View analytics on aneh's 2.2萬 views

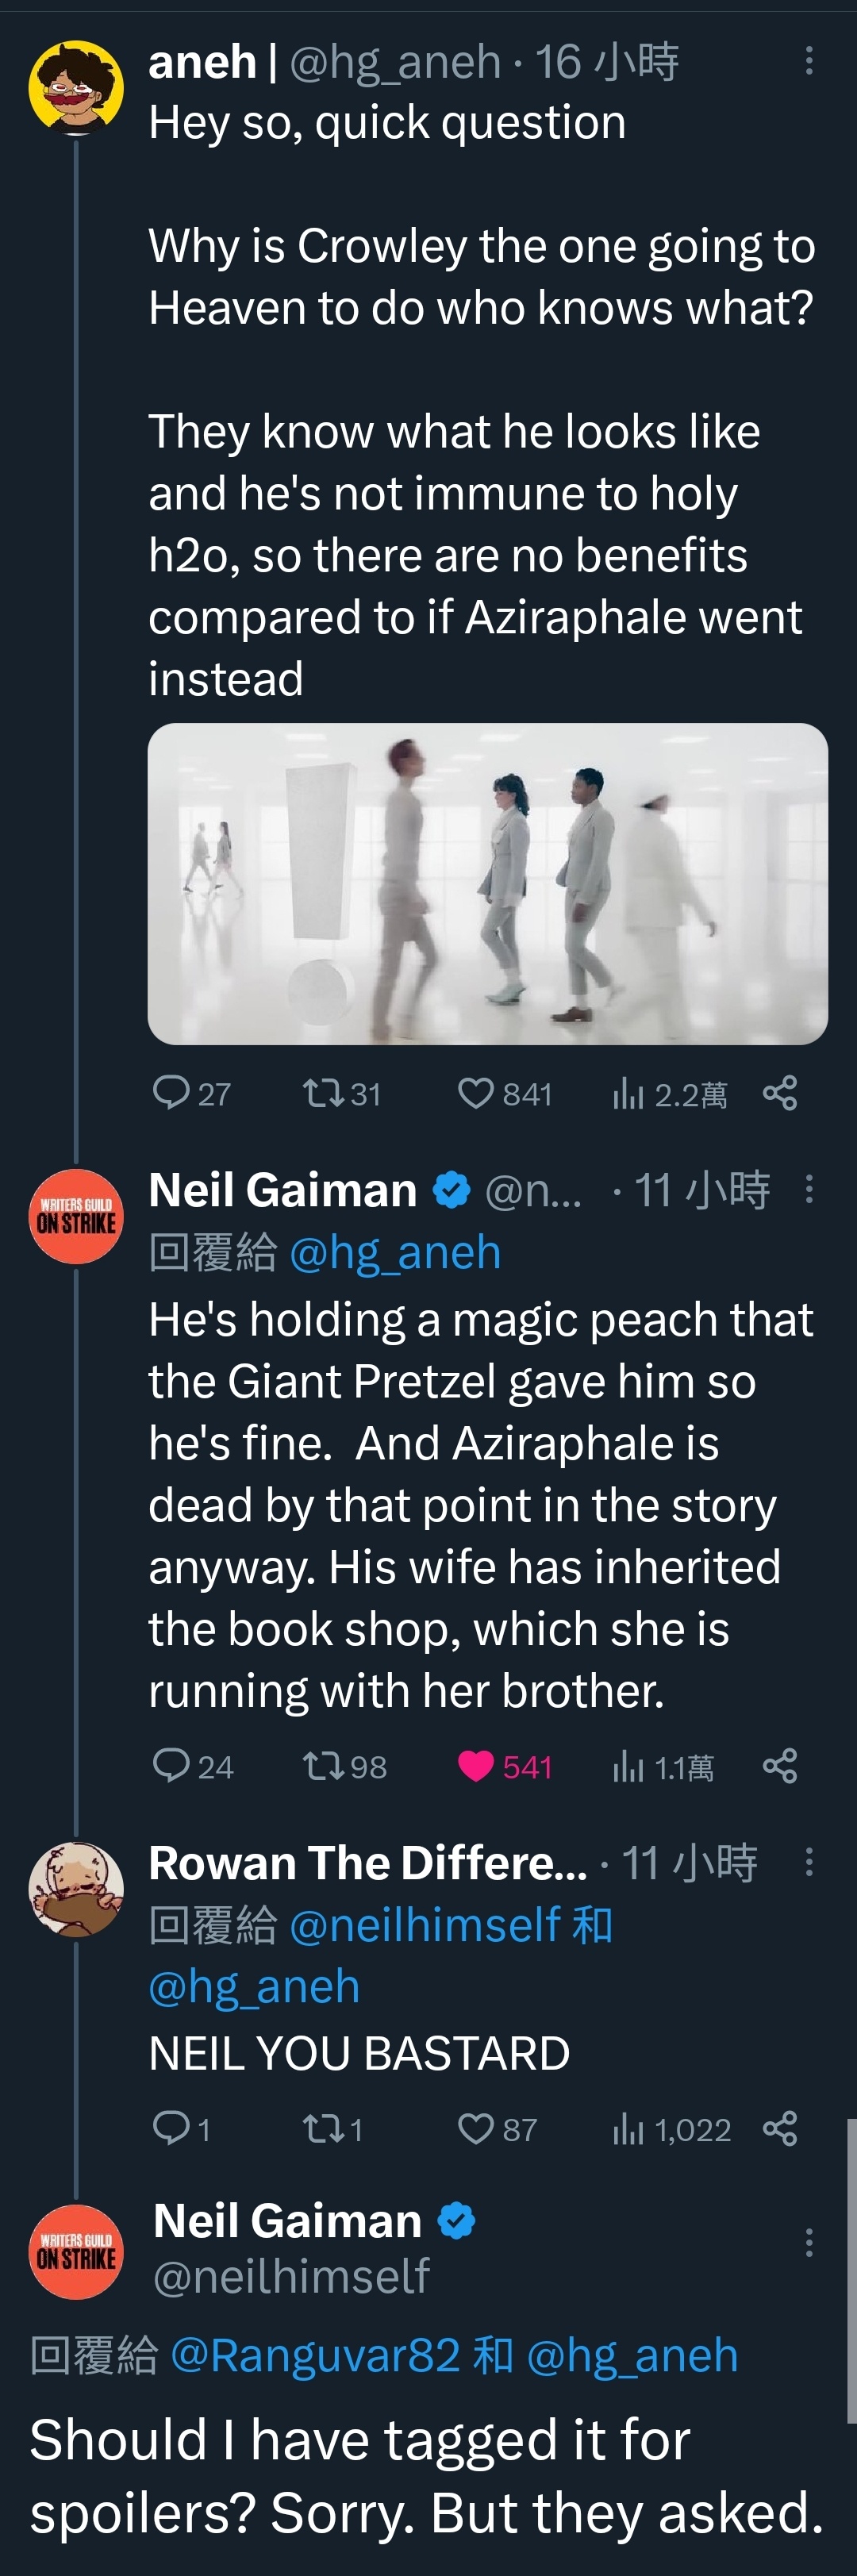(x=628, y=1094)
